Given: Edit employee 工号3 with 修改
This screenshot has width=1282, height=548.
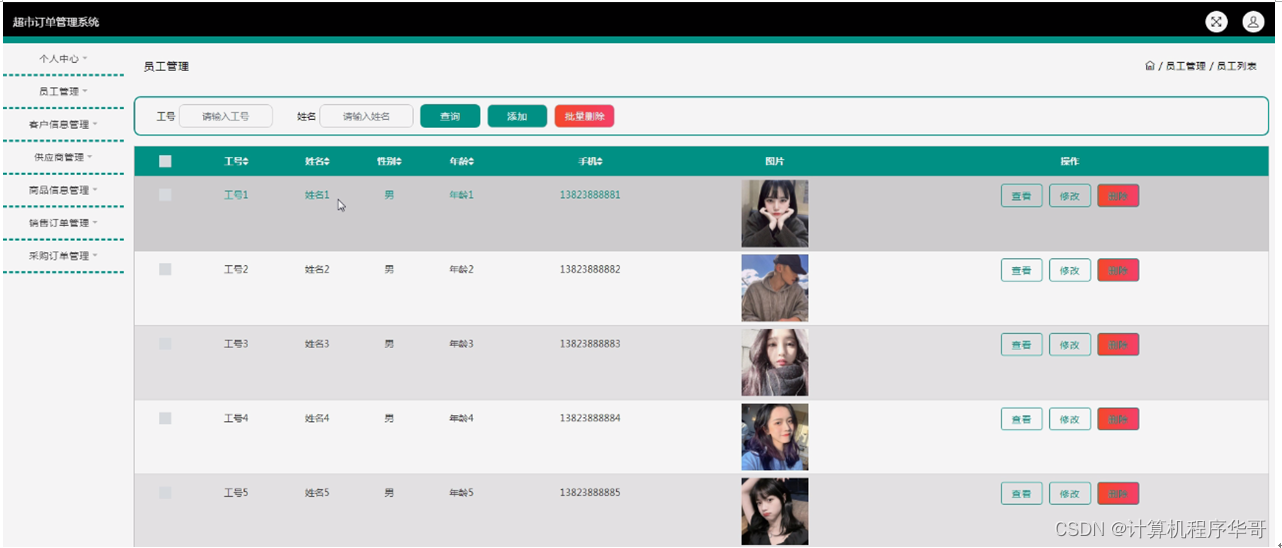Looking at the screenshot, I should pyautogui.click(x=1069, y=345).
